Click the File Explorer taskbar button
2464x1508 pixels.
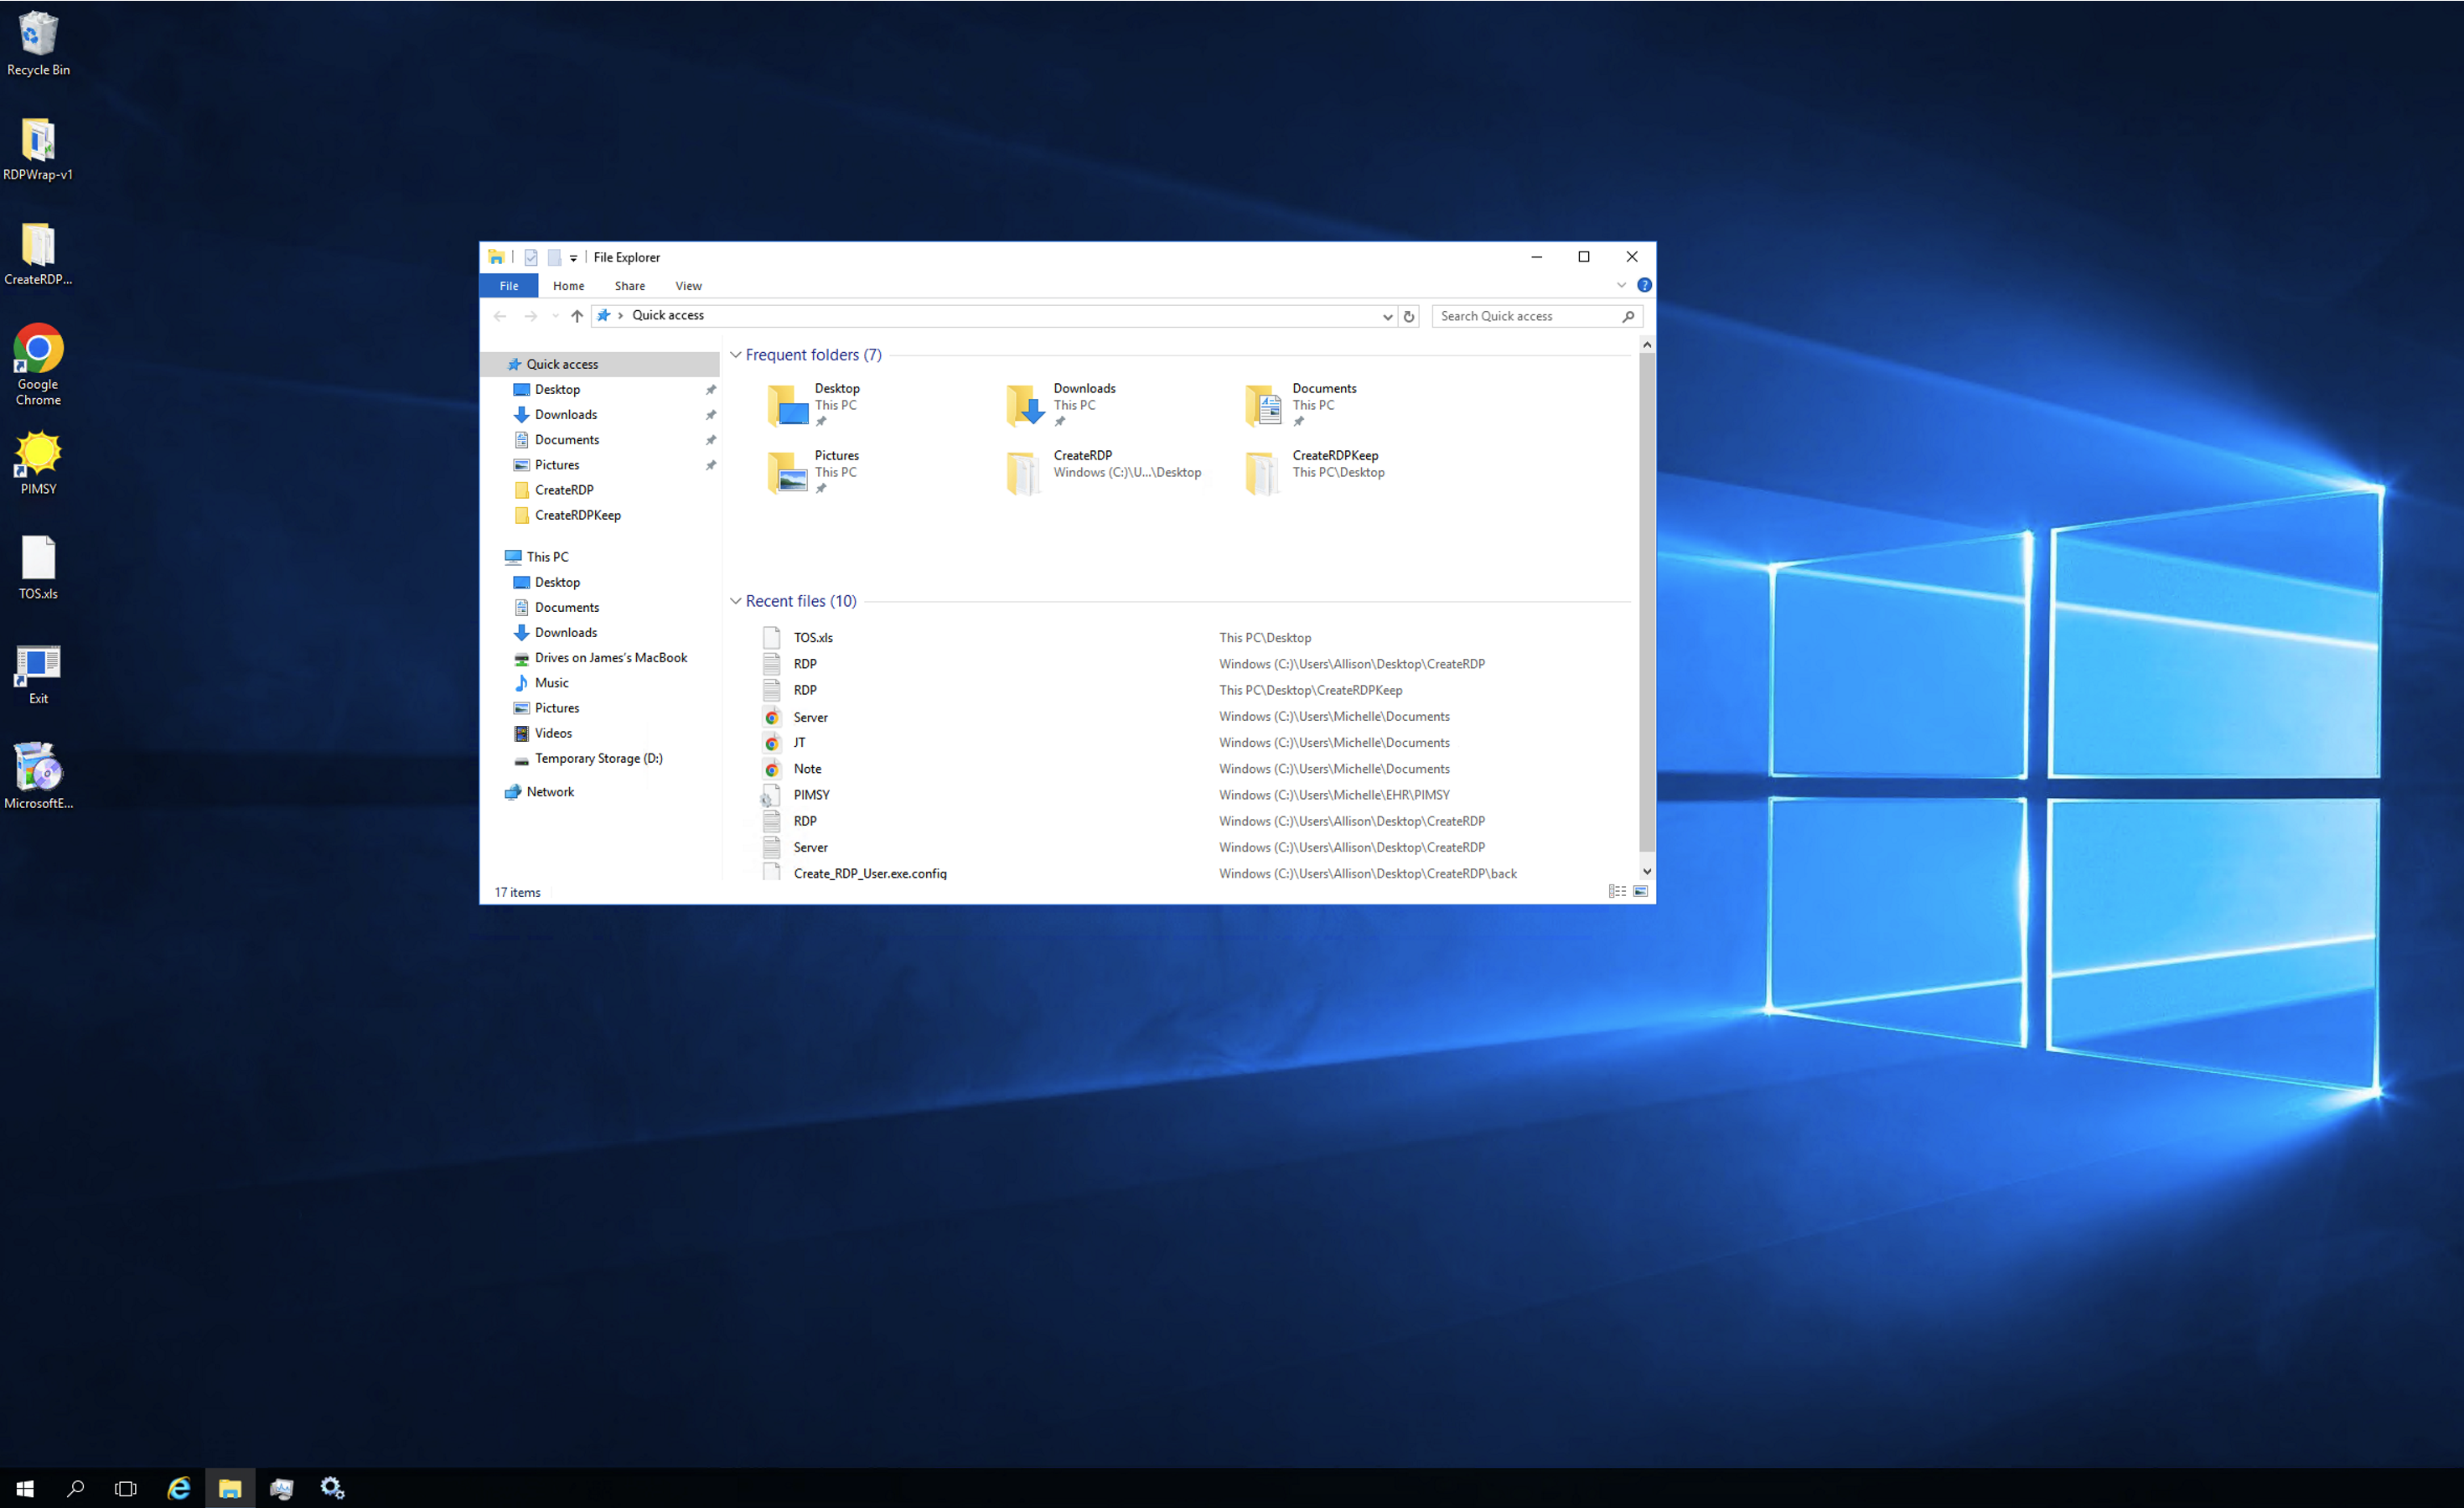pyautogui.click(x=230, y=1488)
